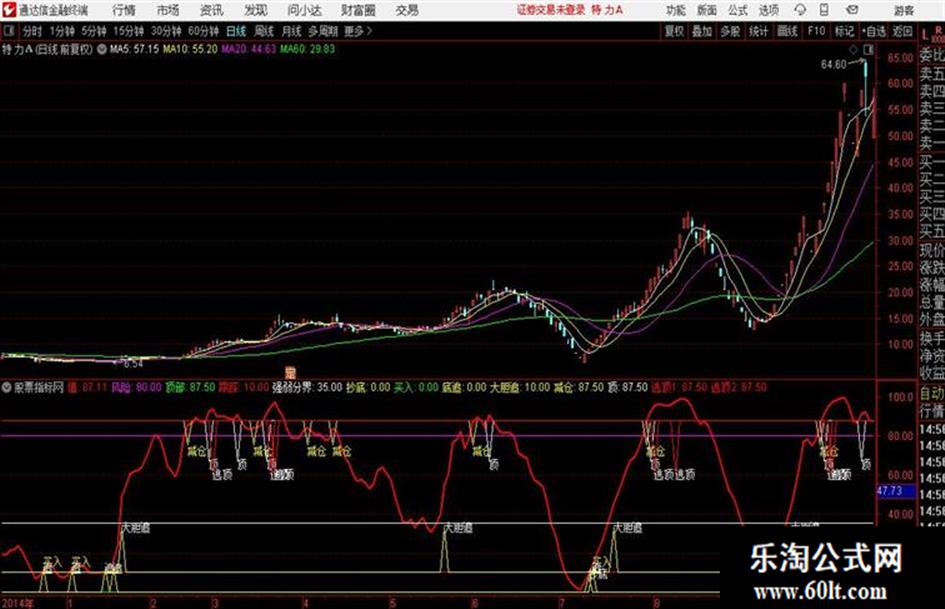Click the orange info marker below chart

(x=290, y=371)
